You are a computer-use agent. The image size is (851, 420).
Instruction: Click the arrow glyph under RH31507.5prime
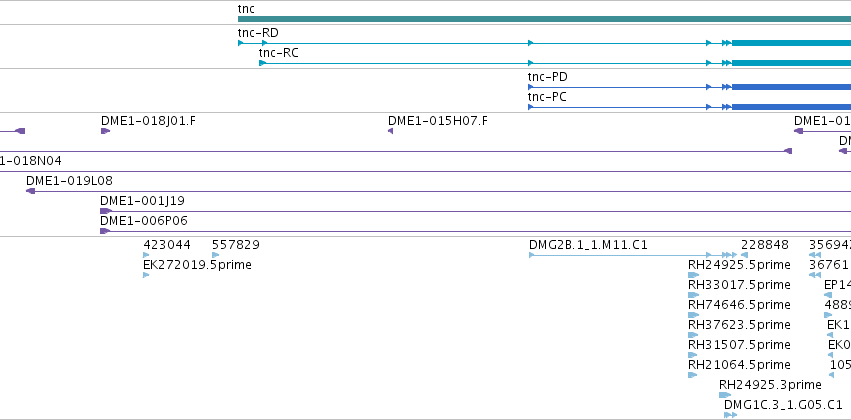[693, 355]
